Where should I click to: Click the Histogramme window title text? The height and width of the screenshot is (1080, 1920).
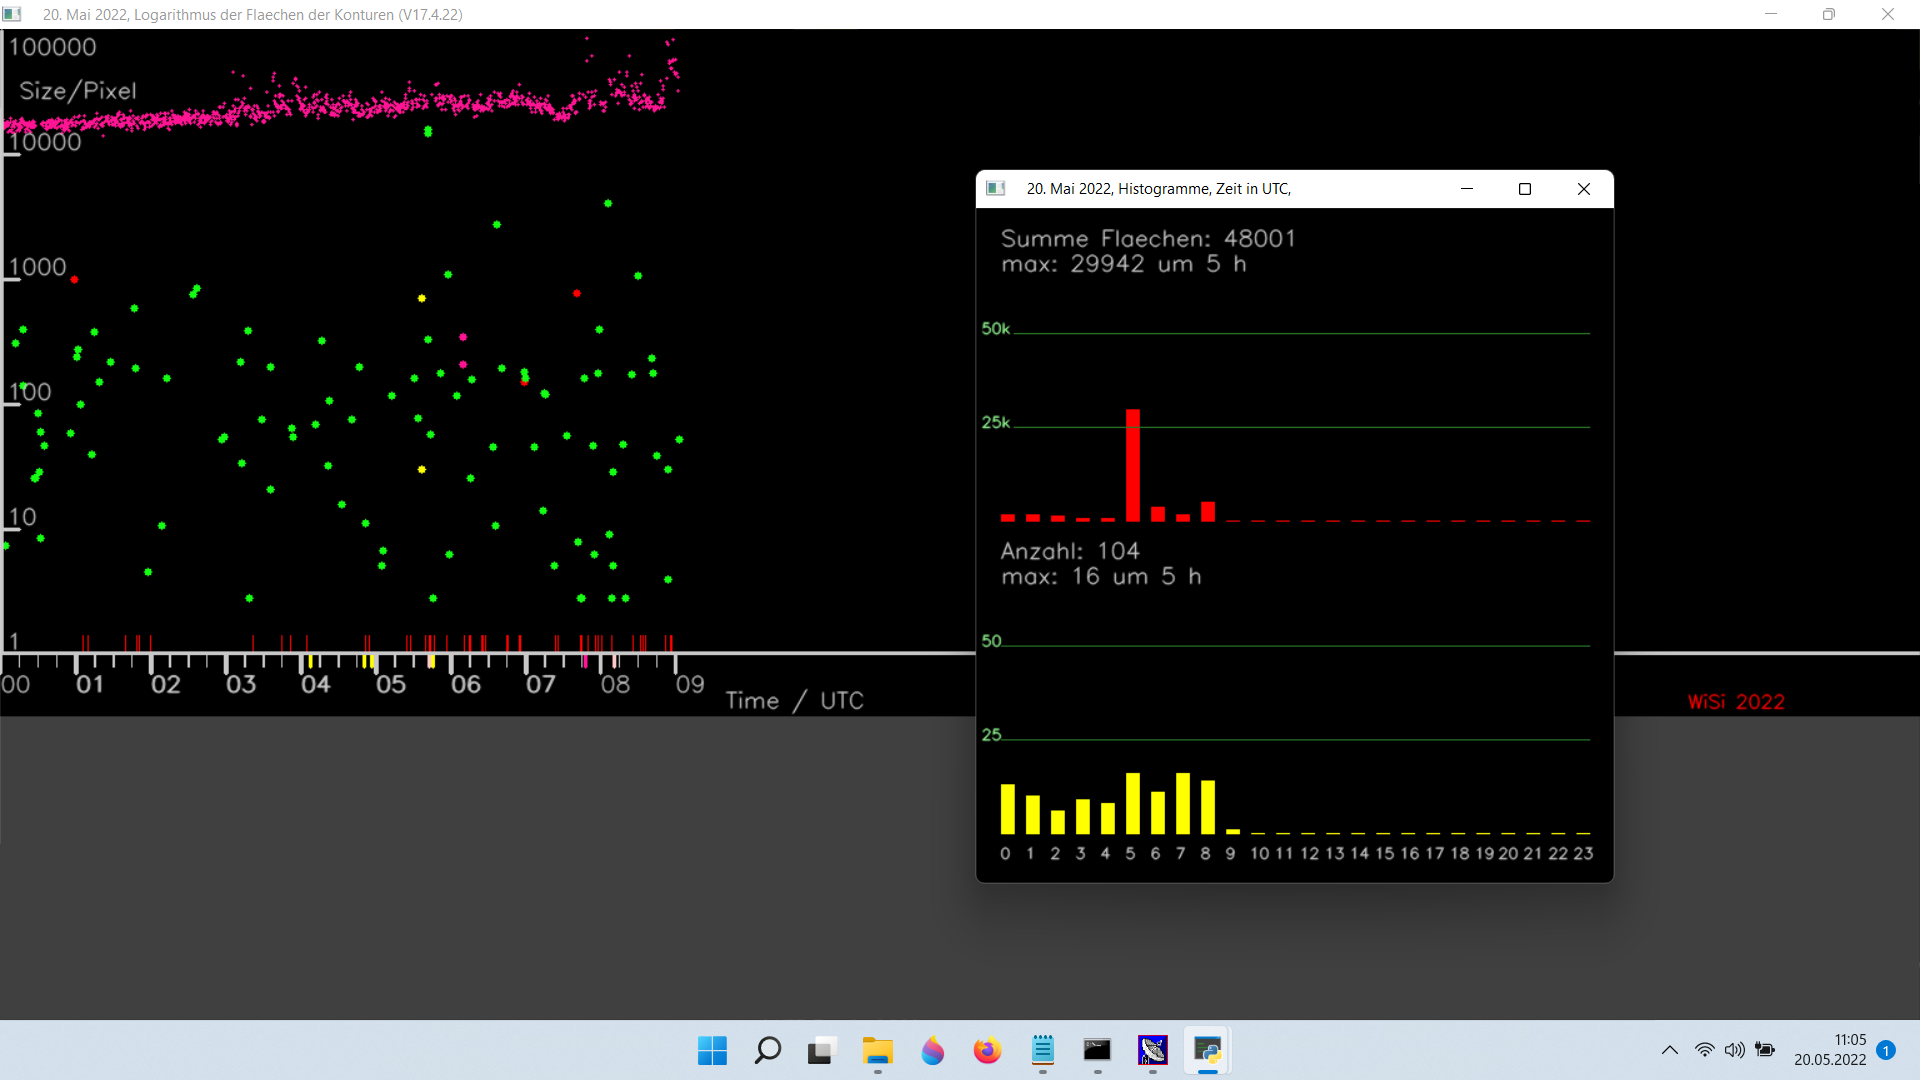[1159, 189]
